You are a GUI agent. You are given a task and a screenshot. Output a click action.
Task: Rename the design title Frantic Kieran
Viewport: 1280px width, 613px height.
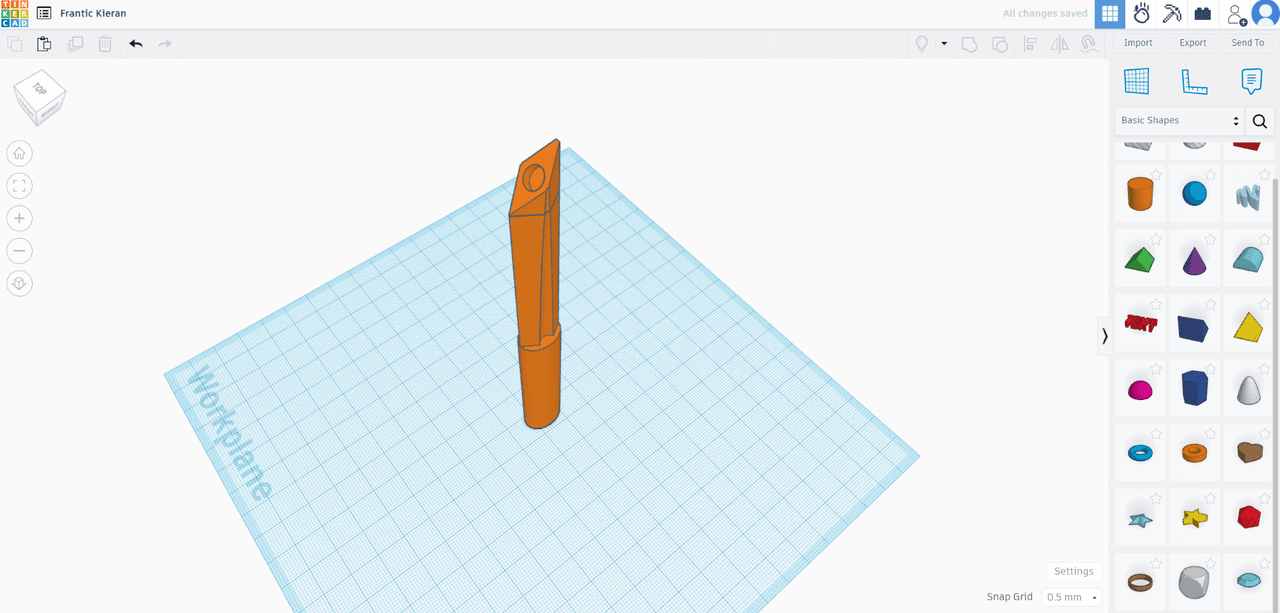pyautogui.click(x=93, y=14)
